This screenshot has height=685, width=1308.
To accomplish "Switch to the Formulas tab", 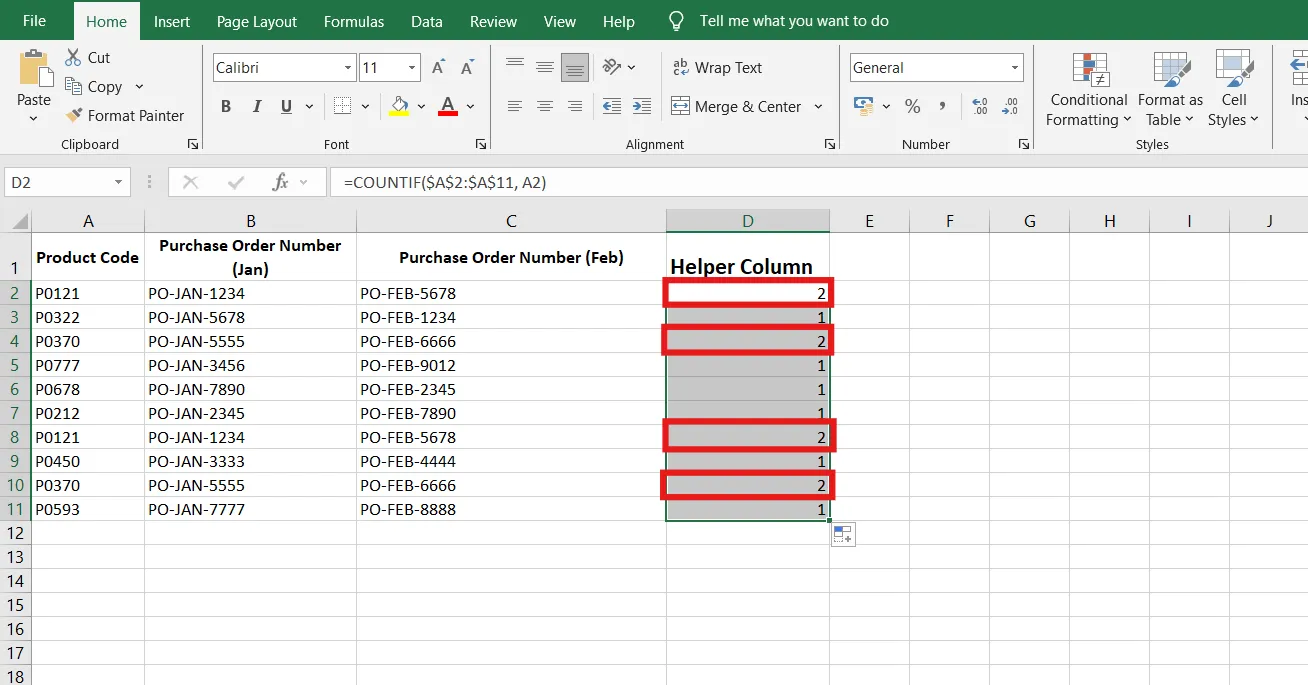I will coord(354,21).
